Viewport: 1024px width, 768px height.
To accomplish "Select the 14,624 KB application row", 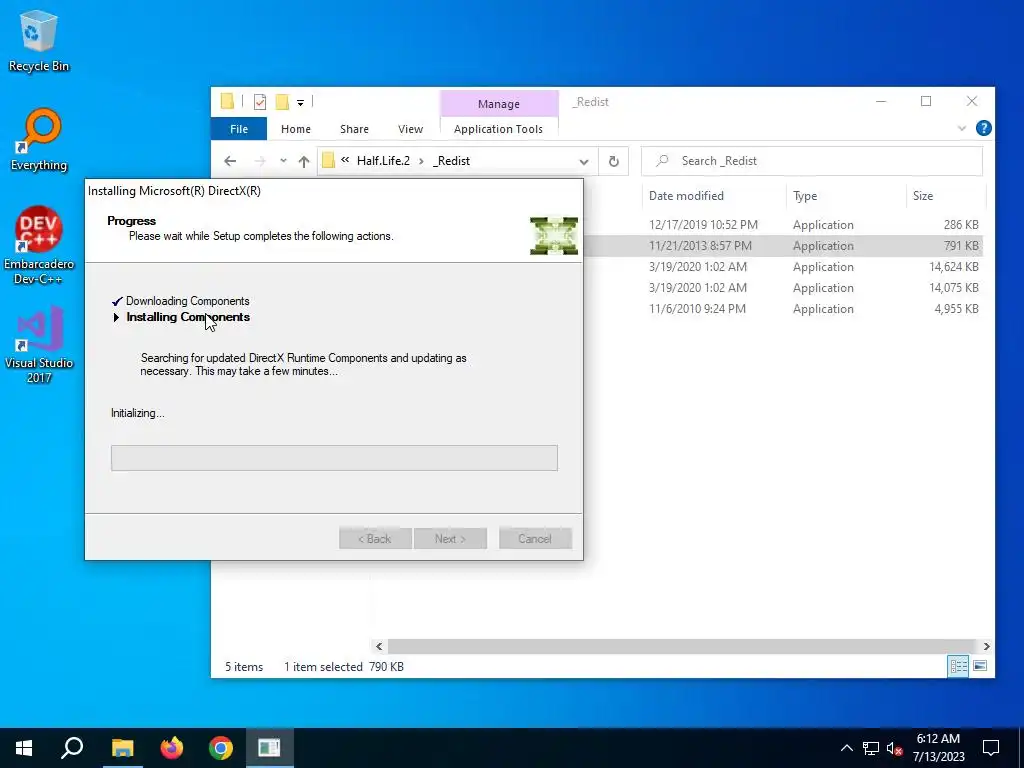I will click(782, 267).
